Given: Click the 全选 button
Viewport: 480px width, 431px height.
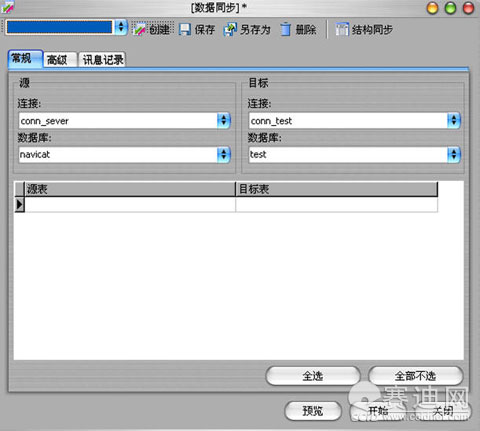Looking at the screenshot, I should [x=313, y=376].
